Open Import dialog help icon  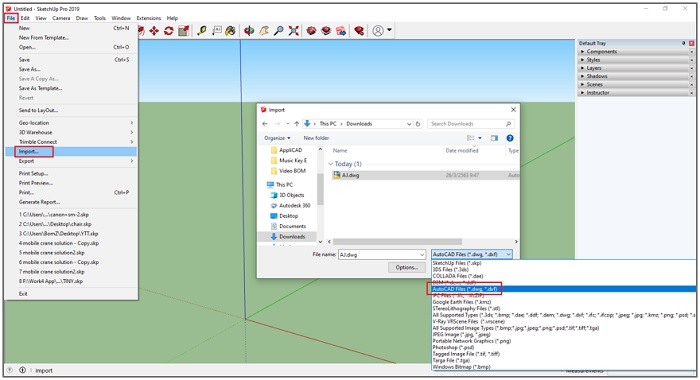coord(510,138)
